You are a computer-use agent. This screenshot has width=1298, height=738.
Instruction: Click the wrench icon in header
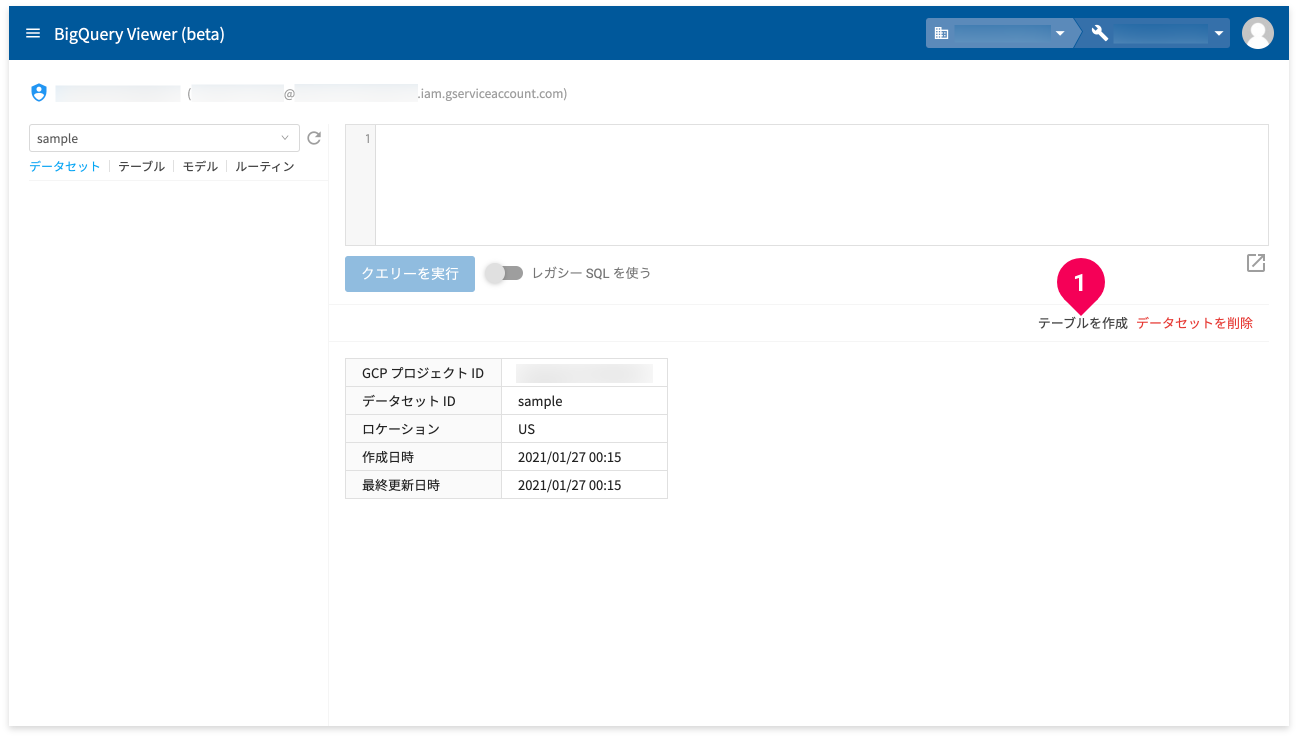click(x=1100, y=33)
